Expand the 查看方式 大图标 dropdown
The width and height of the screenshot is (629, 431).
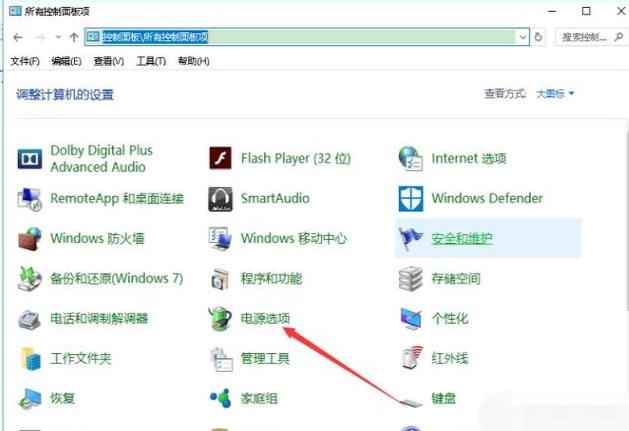(555, 94)
